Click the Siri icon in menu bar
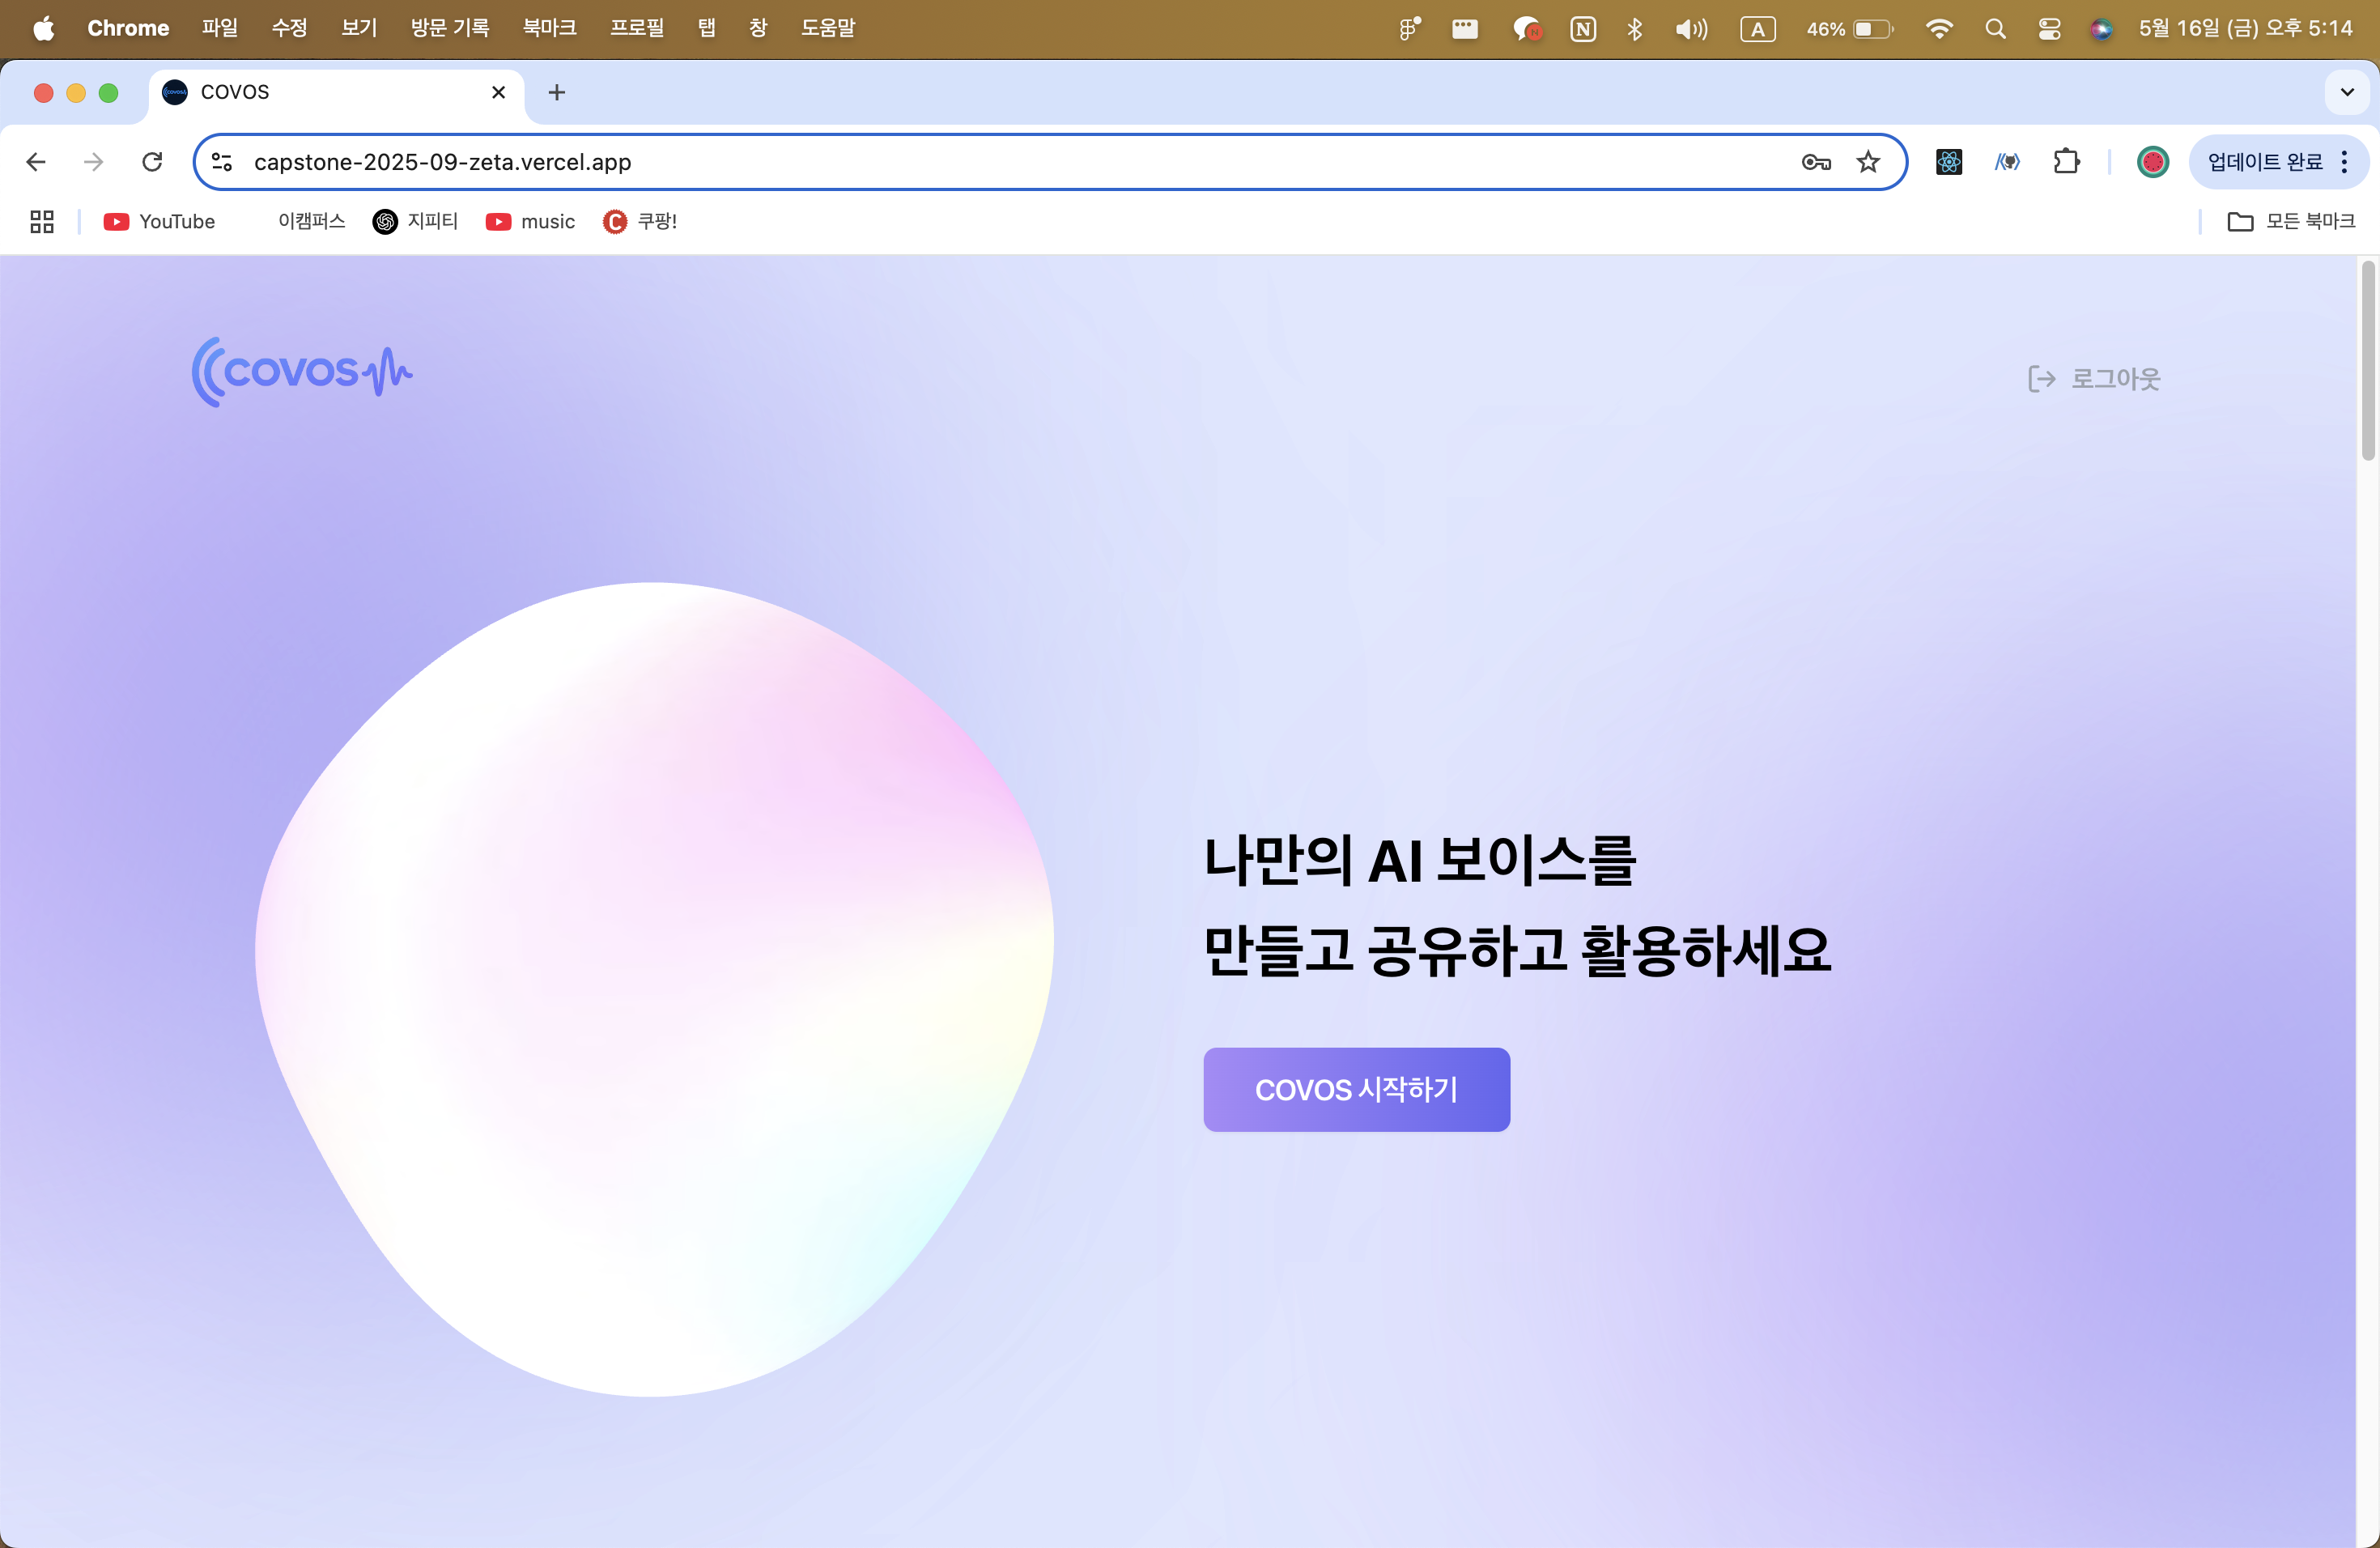Screen dimensions: 2380x1548 [x=2101, y=29]
